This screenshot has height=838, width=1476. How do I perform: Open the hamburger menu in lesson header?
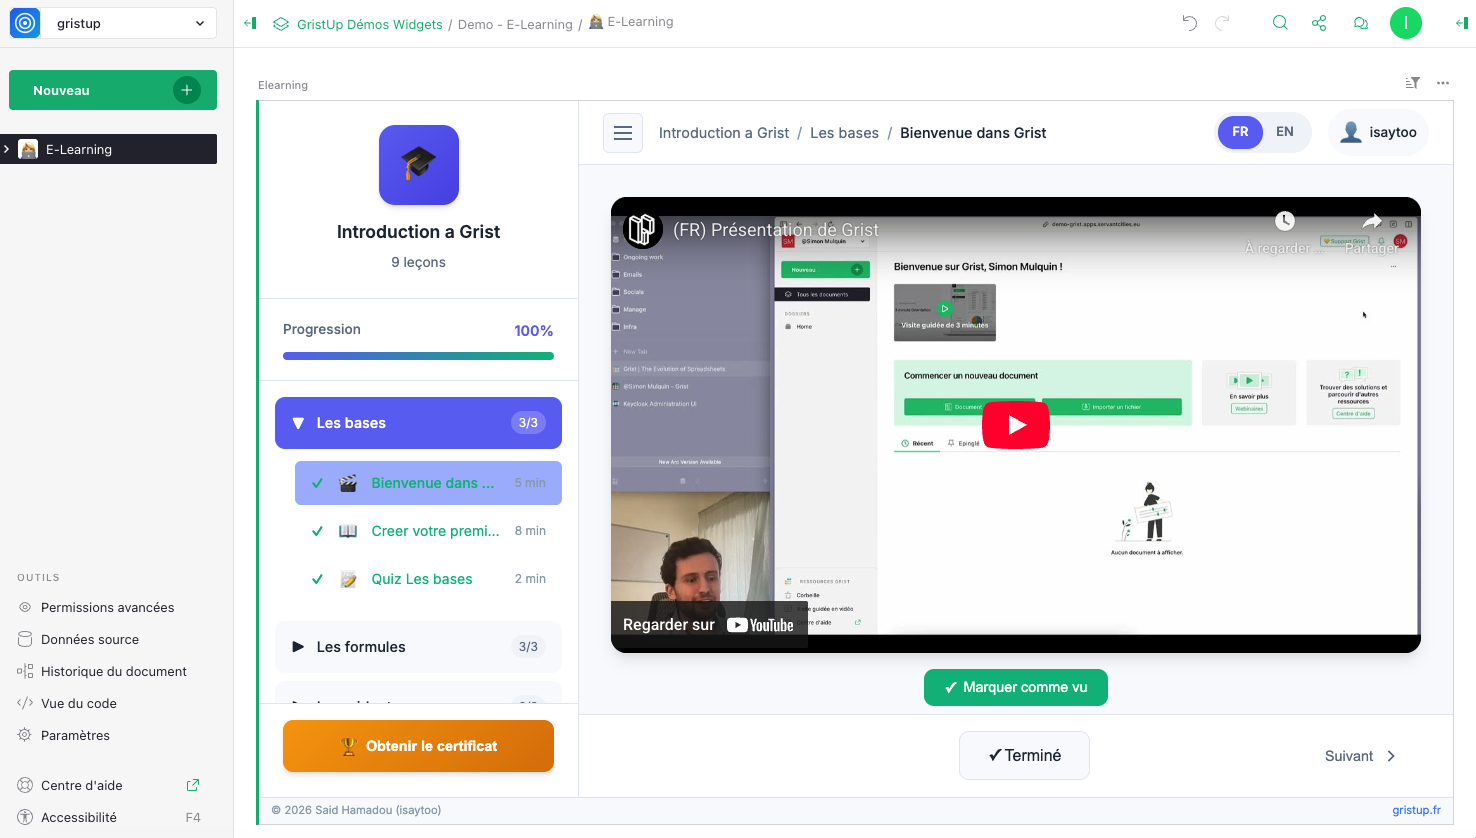[623, 133]
